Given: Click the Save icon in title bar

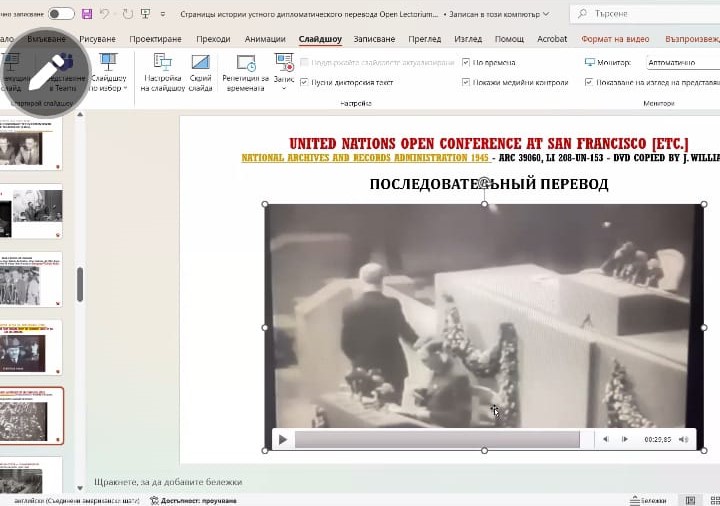Looking at the screenshot, I should click(86, 14).
